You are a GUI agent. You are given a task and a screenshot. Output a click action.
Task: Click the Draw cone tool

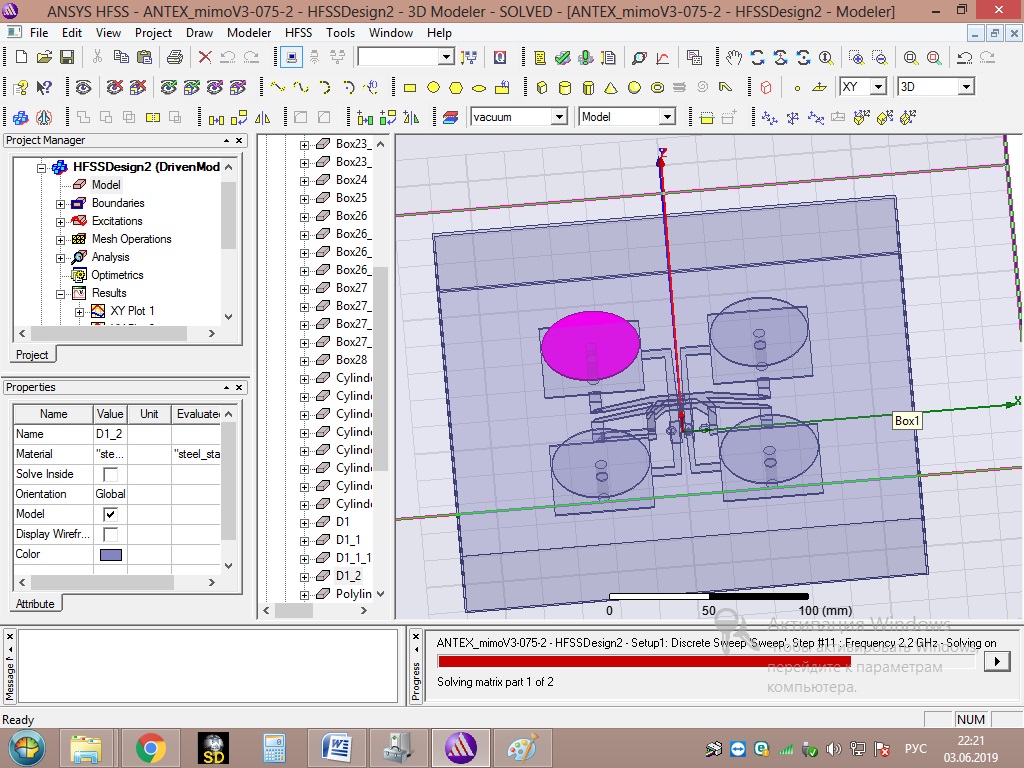(x=611, y=88)
